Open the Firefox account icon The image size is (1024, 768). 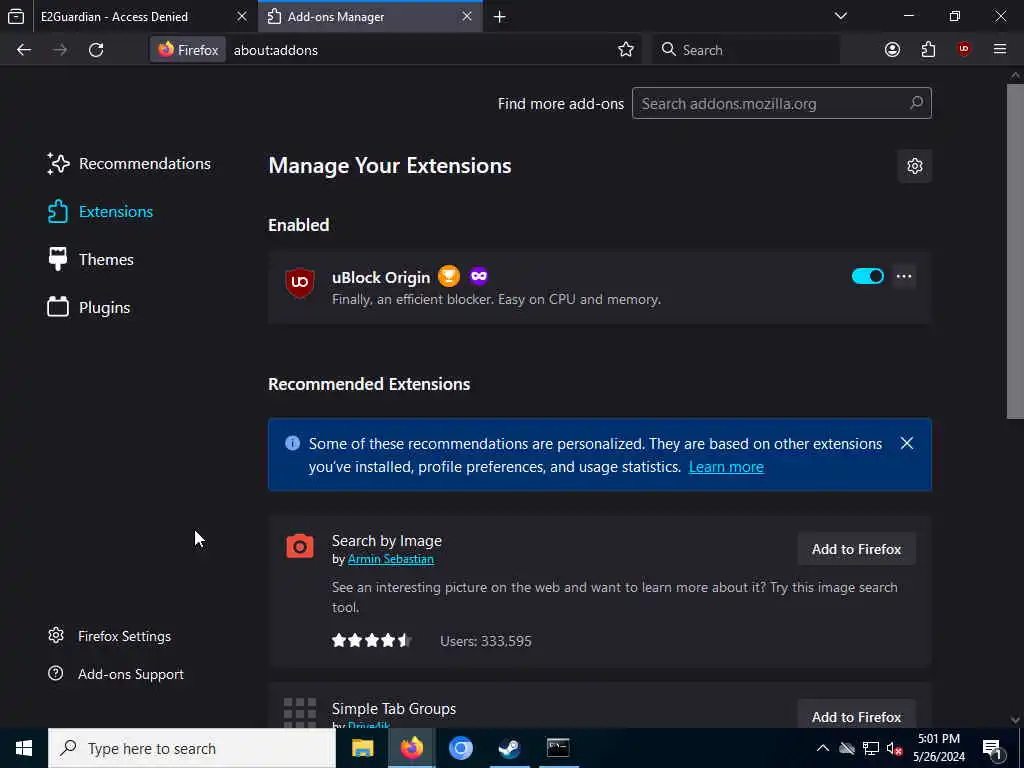click(x=892, y=50)
